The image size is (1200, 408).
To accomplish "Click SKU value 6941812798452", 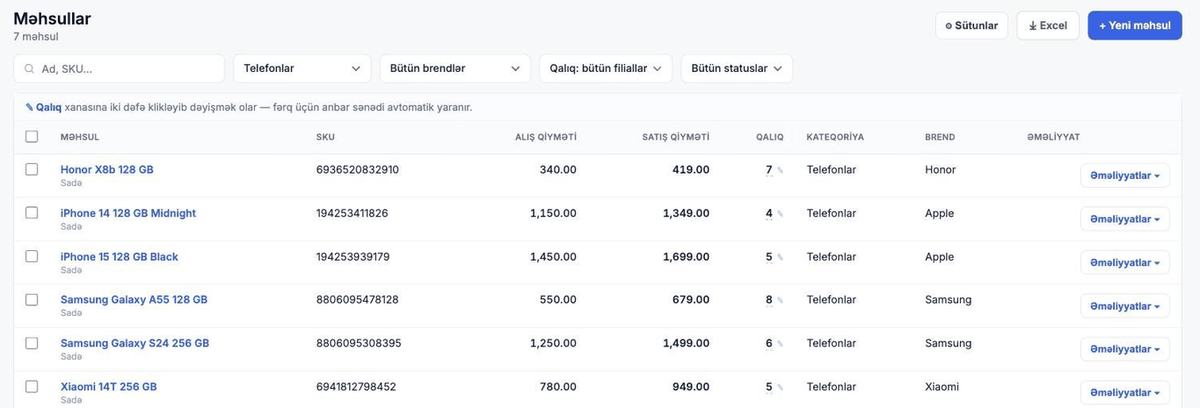I will click(356, 387).
